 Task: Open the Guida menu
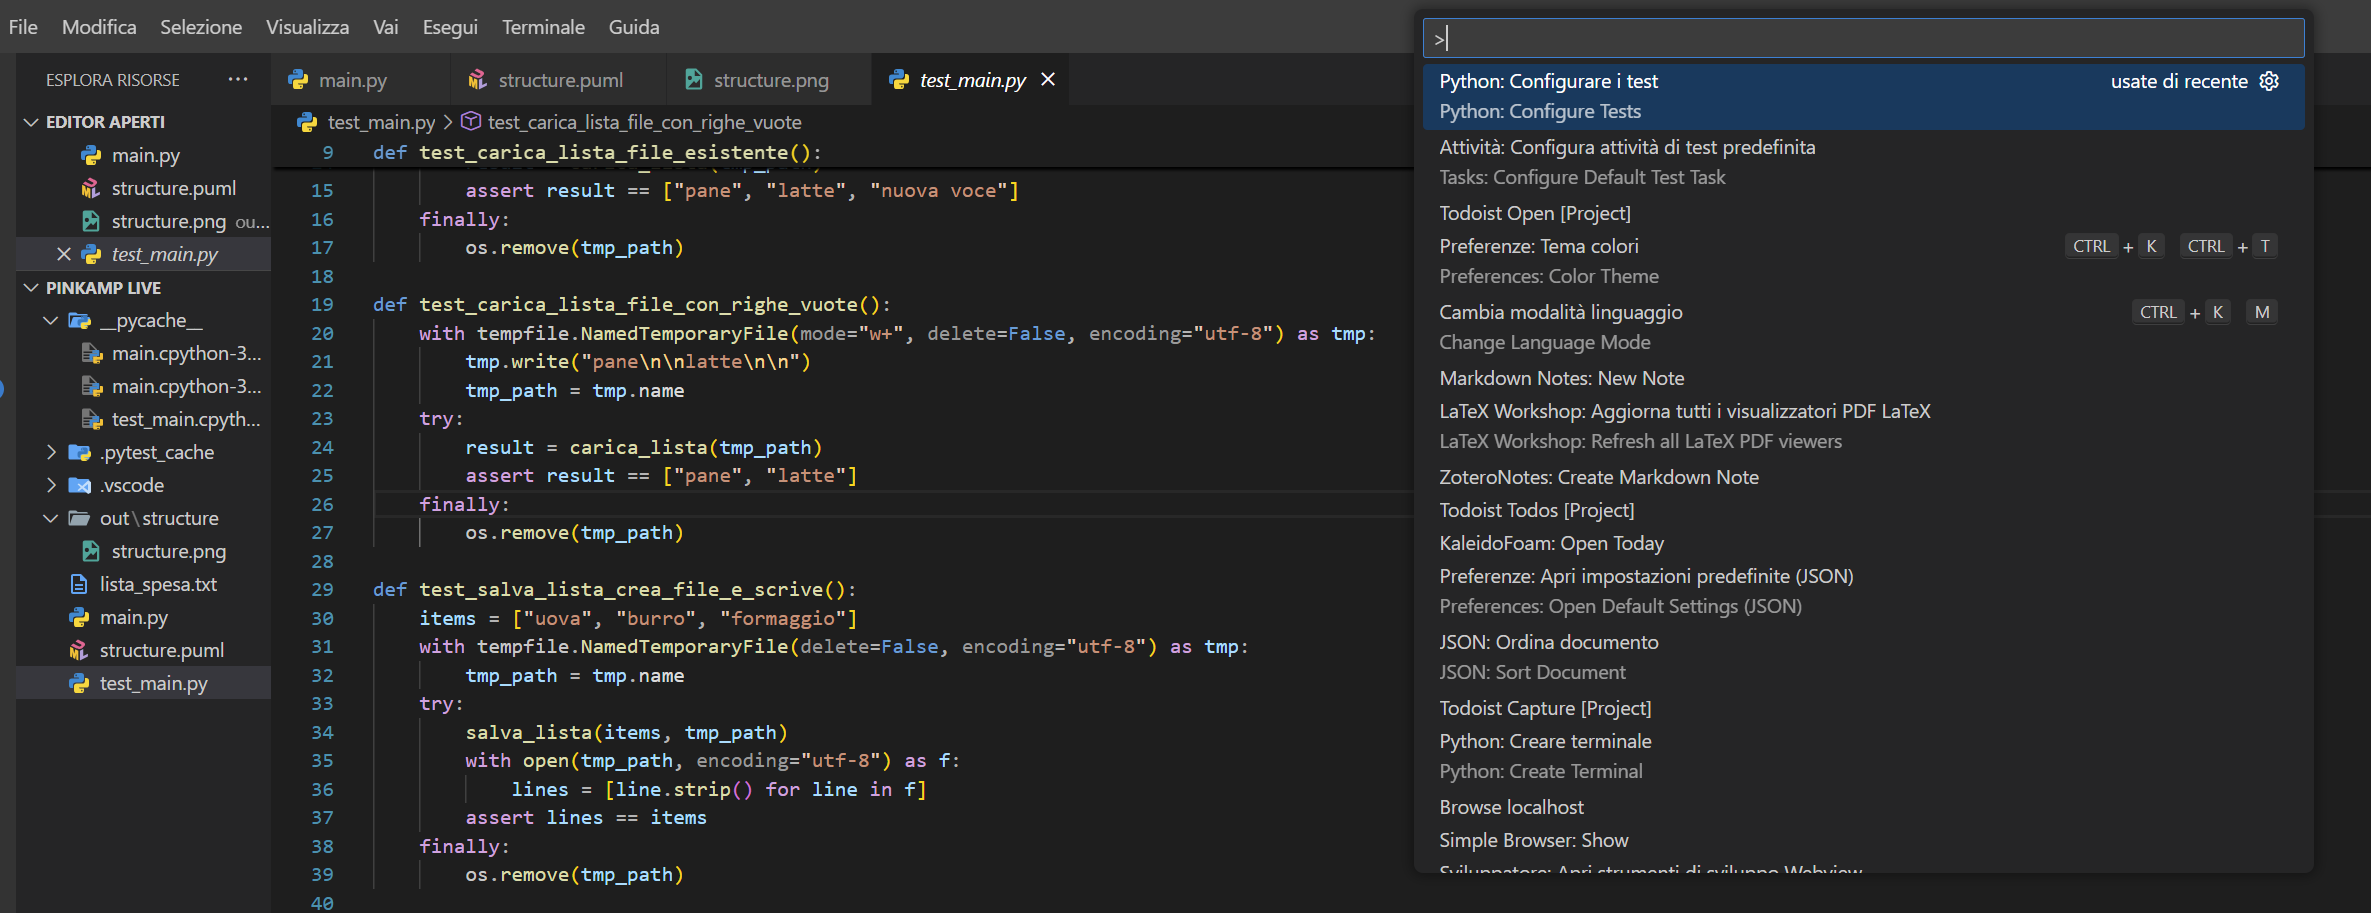(x=634, y=27)
